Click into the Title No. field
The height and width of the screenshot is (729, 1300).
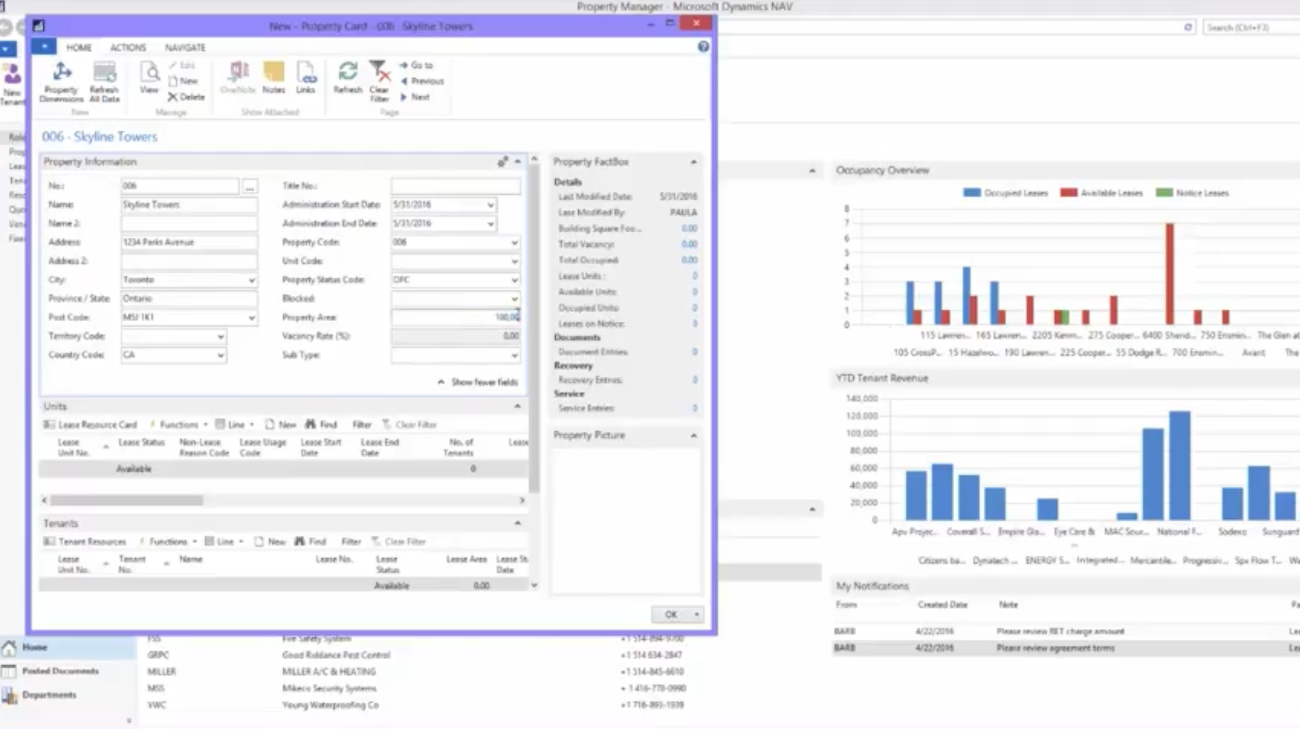(456, 186)
